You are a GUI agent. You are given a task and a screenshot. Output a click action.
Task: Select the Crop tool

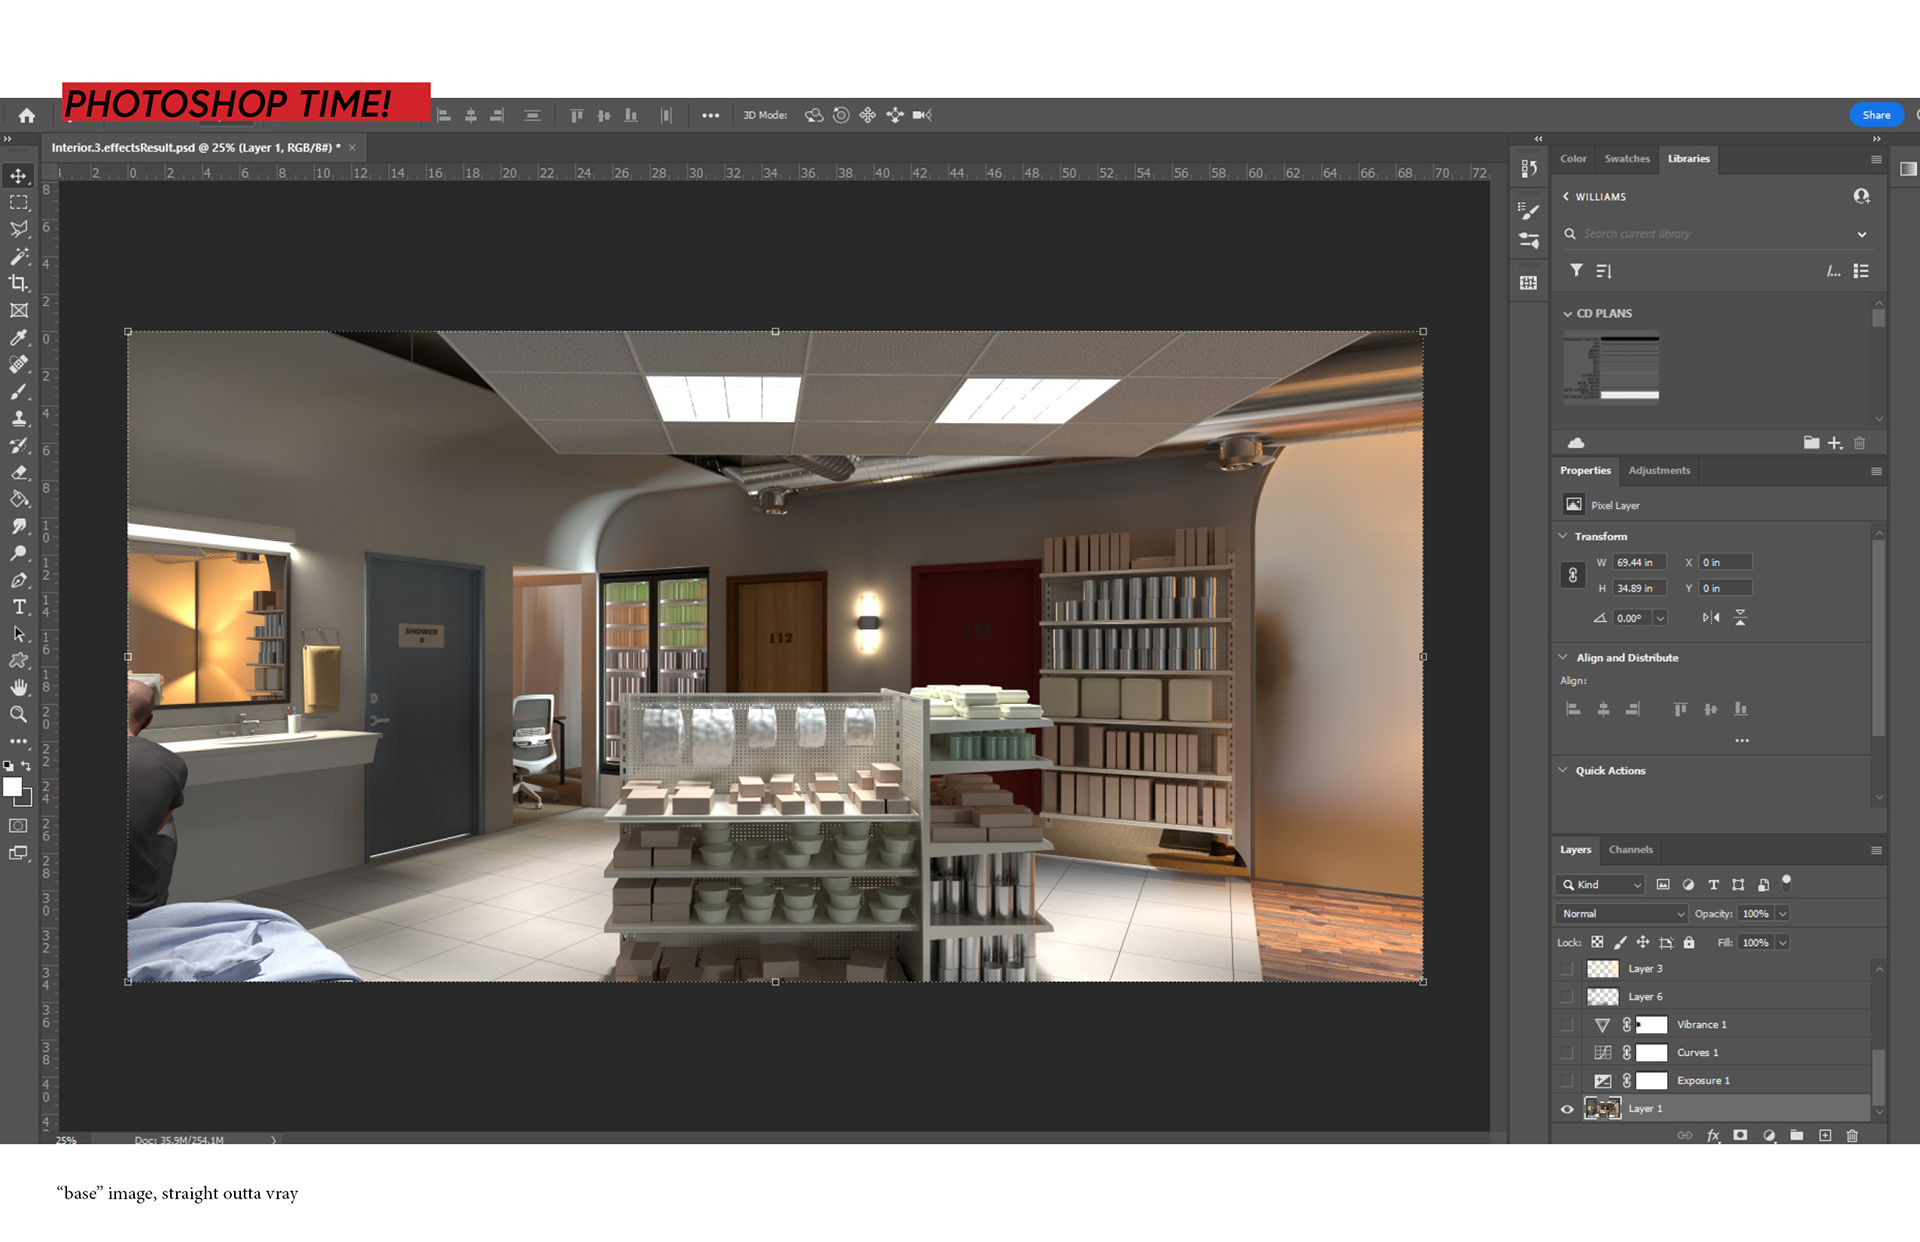[x=18, y=283]
